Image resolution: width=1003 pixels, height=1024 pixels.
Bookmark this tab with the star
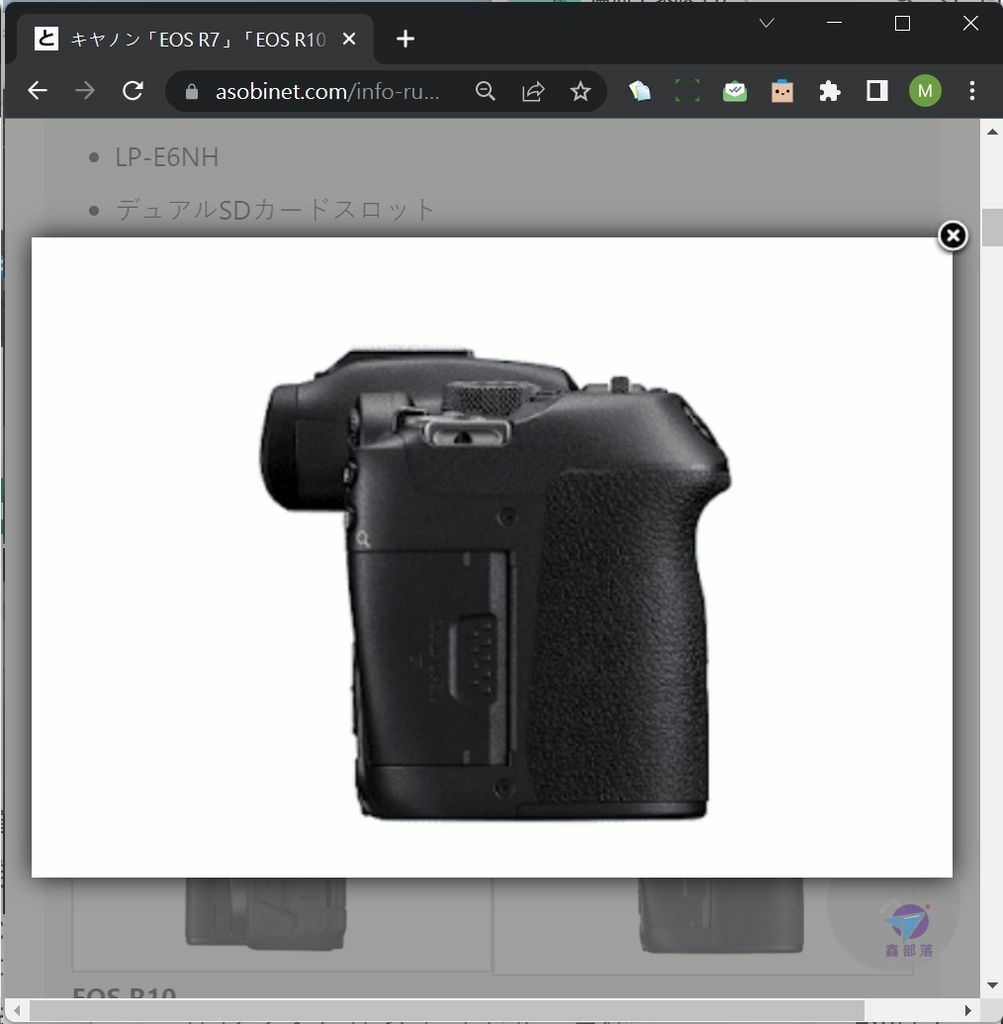click(580, 91)
